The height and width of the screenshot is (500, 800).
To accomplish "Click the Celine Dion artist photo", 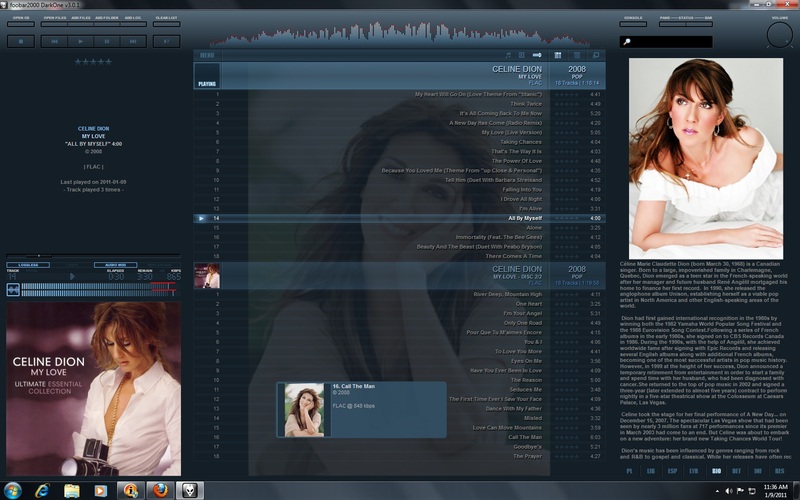I will pyautogui.click(x=706, y=159).
